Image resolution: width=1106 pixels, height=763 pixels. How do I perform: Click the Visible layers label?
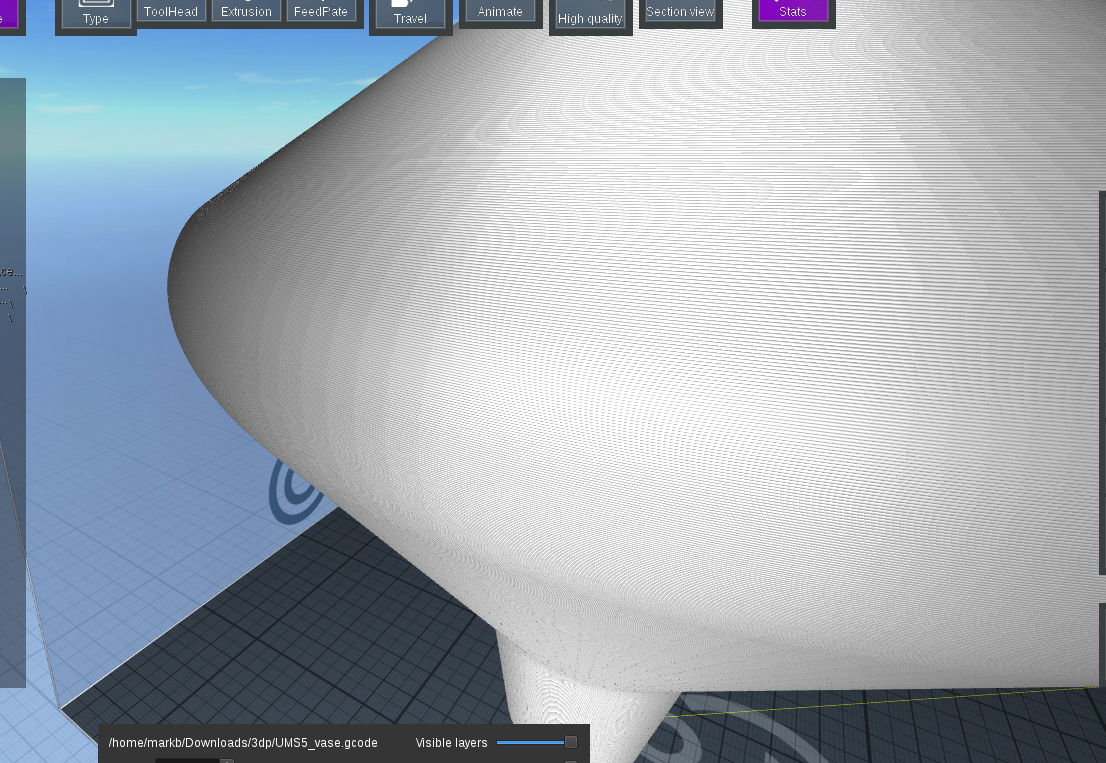pos(451,743)
